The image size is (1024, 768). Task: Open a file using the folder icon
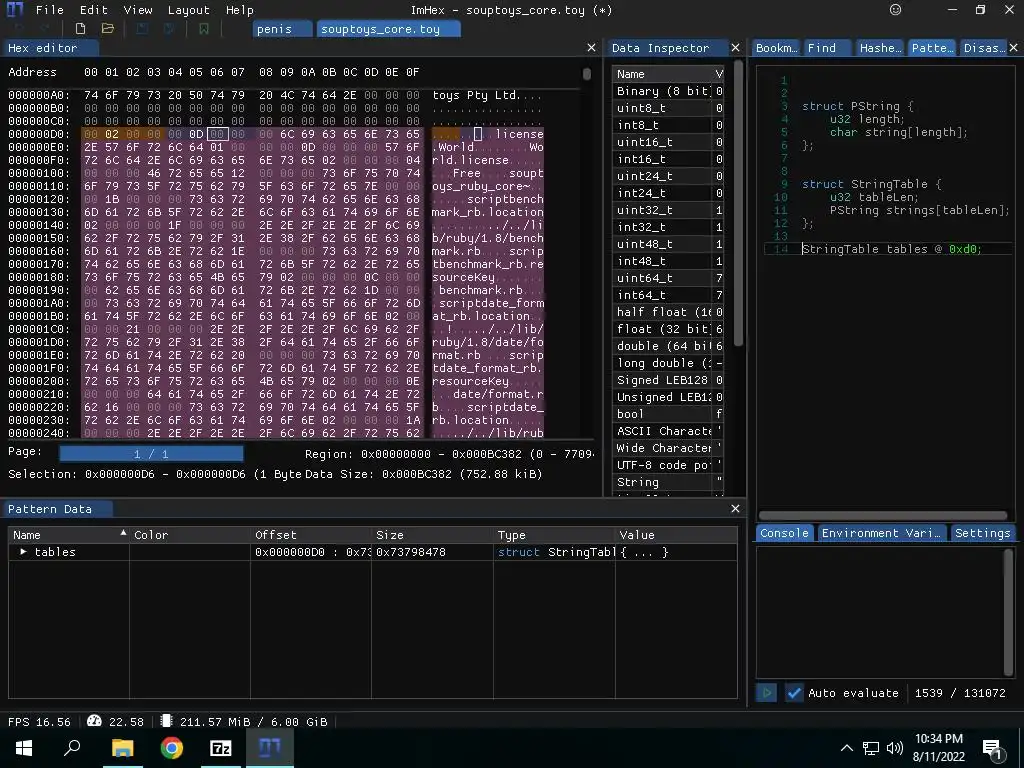tap(108, 29)
